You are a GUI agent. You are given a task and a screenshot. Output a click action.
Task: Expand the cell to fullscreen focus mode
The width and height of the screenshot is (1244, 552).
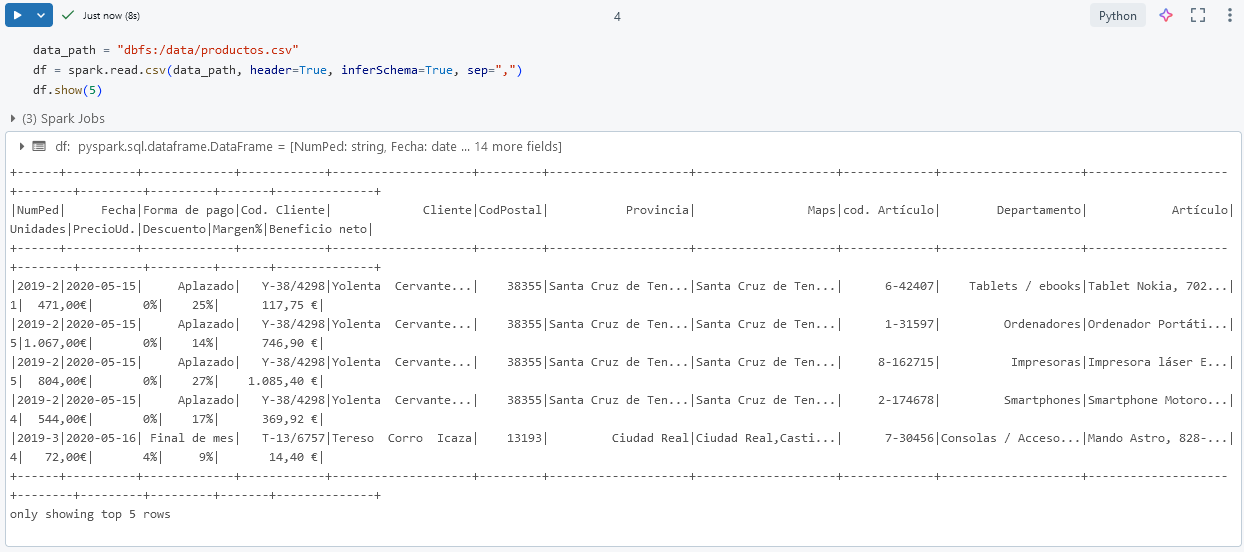[x=1198, y=16]
